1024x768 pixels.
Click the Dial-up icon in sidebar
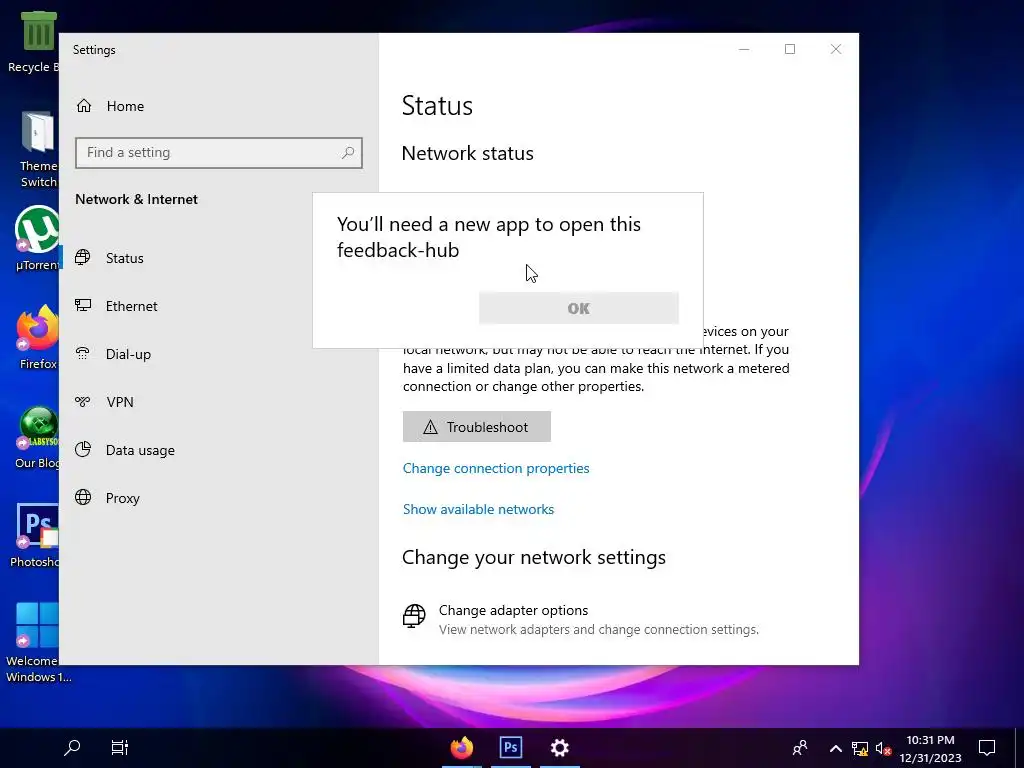point(83,353)
